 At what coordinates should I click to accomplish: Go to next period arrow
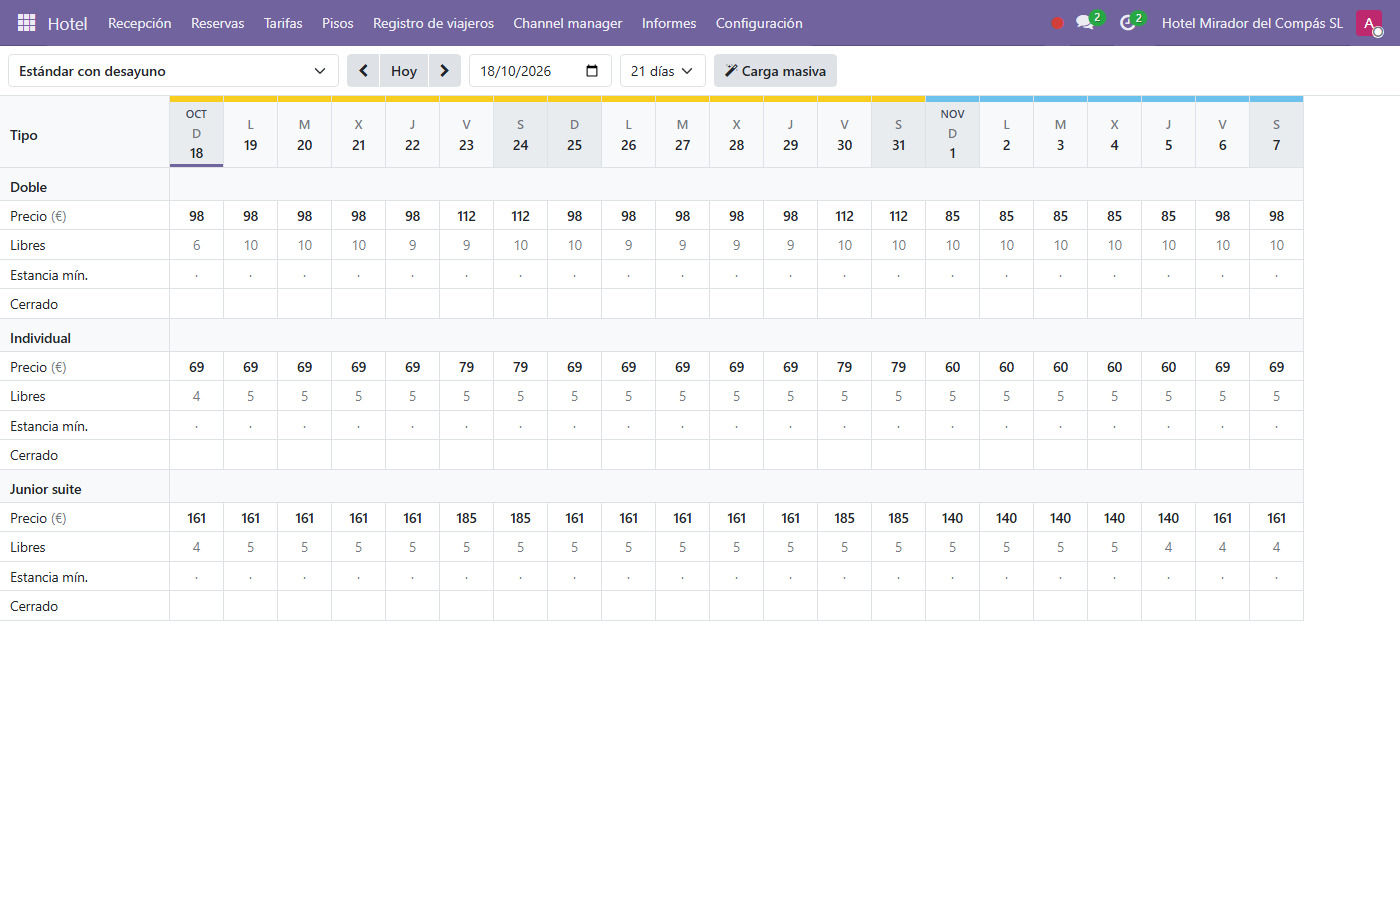coord(445,71)
